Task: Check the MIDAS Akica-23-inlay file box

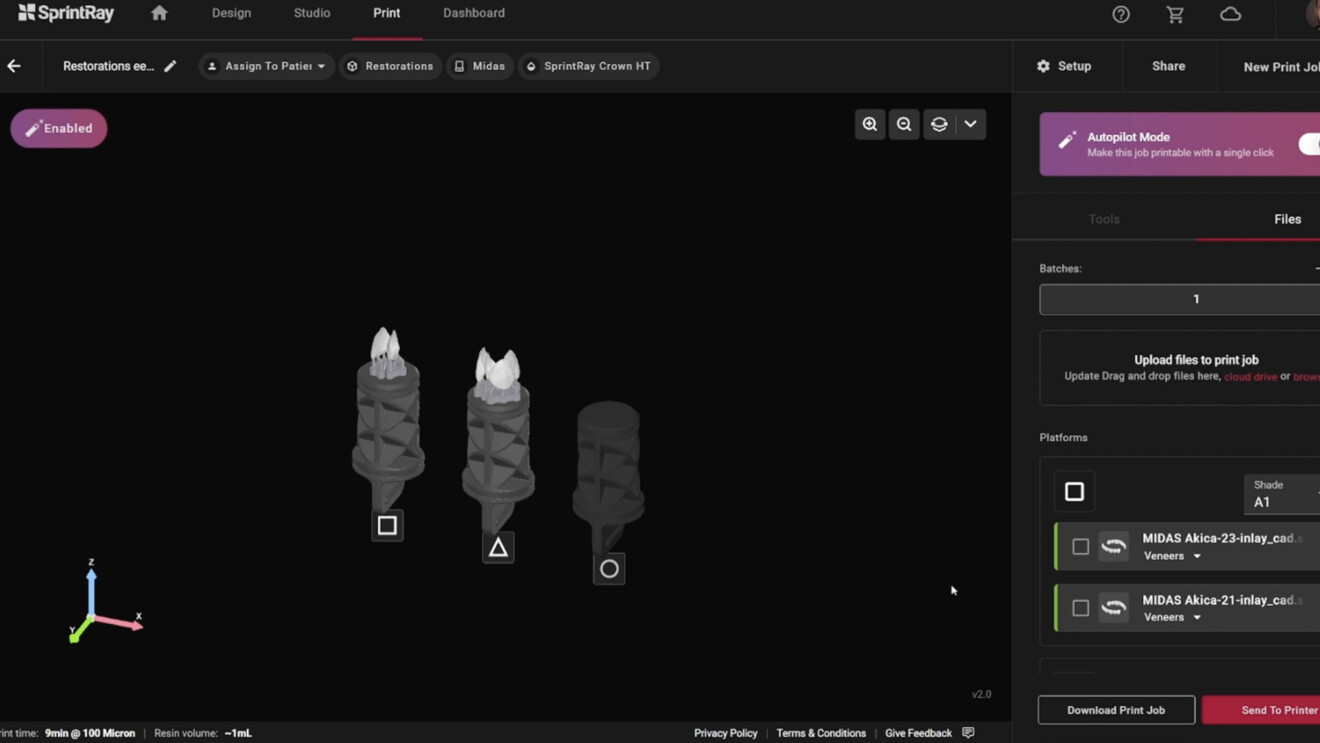Action: click(1081, 547)
